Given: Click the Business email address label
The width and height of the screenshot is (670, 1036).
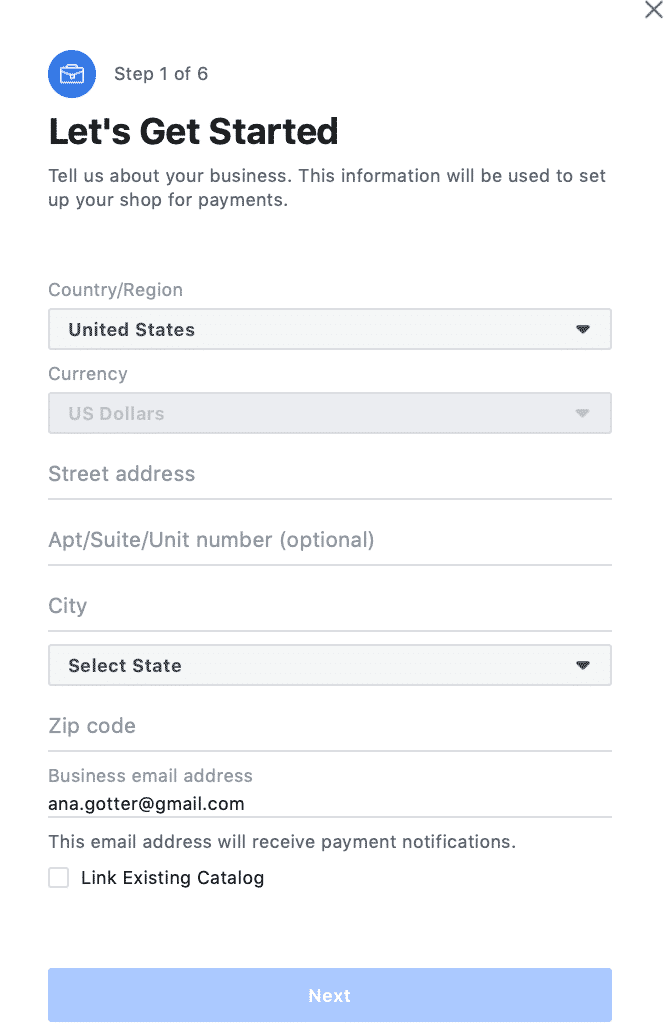Looking at the screenshot, I should pos(151,776).
